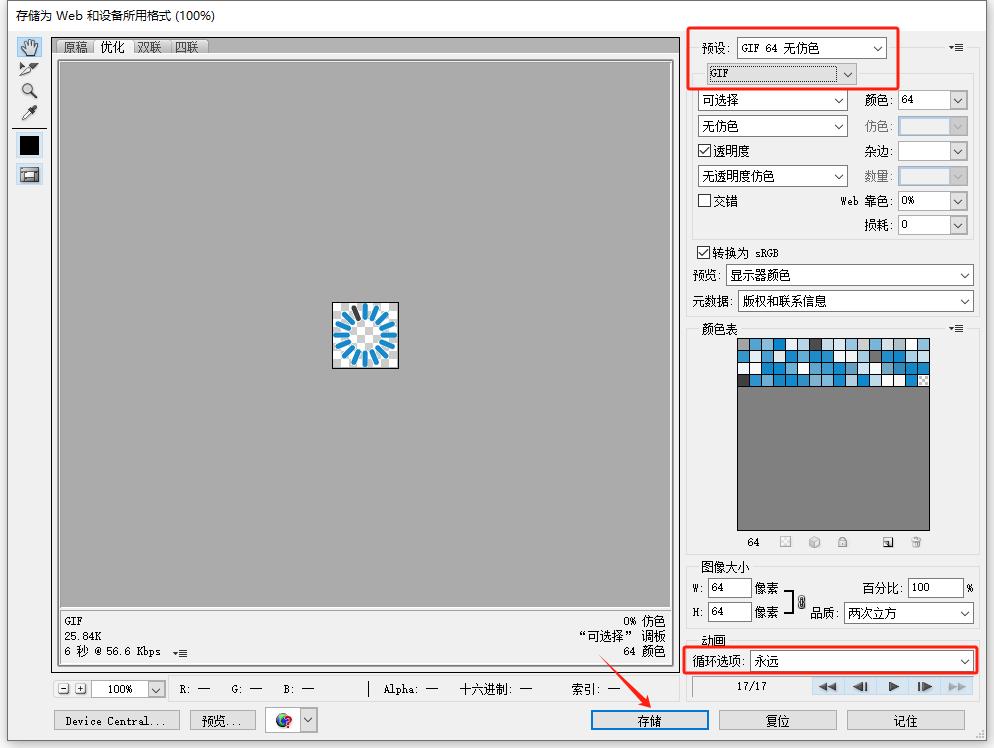Click the new color swatch icon

(x=888, y=542)
